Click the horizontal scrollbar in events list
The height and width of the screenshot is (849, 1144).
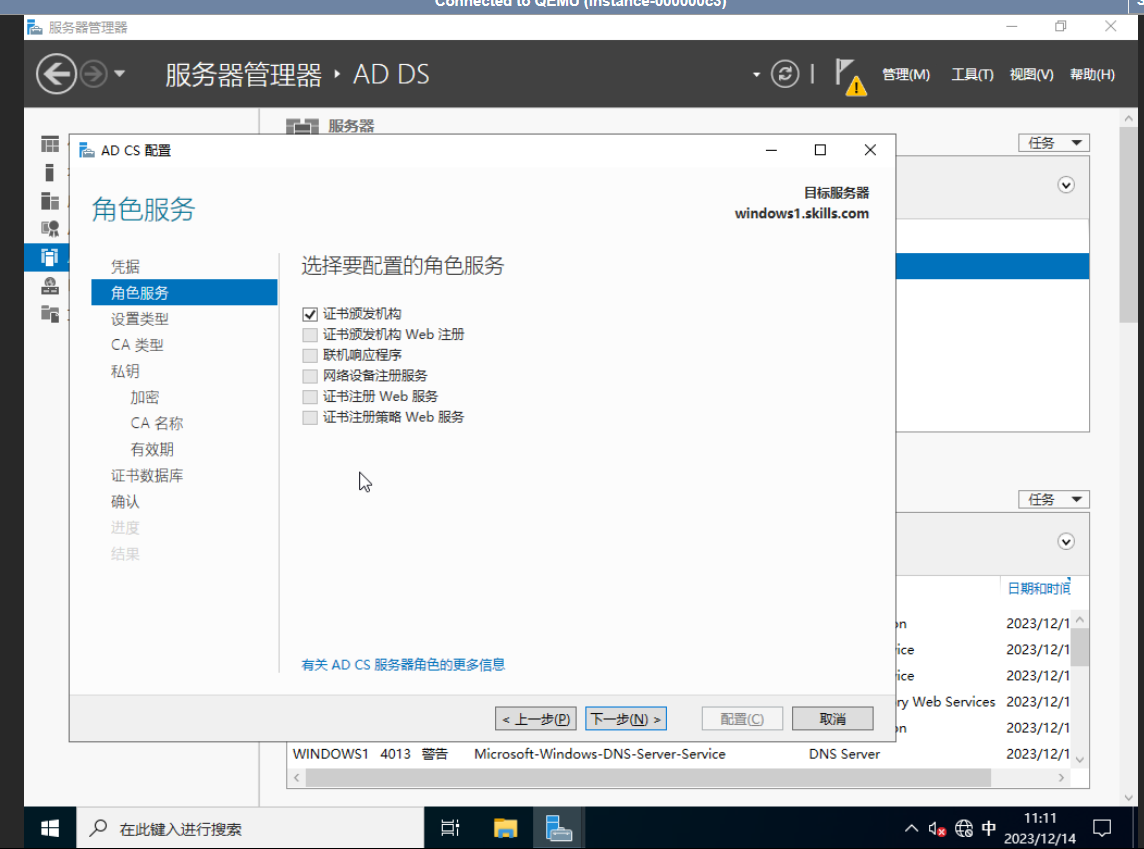point(640,777)
